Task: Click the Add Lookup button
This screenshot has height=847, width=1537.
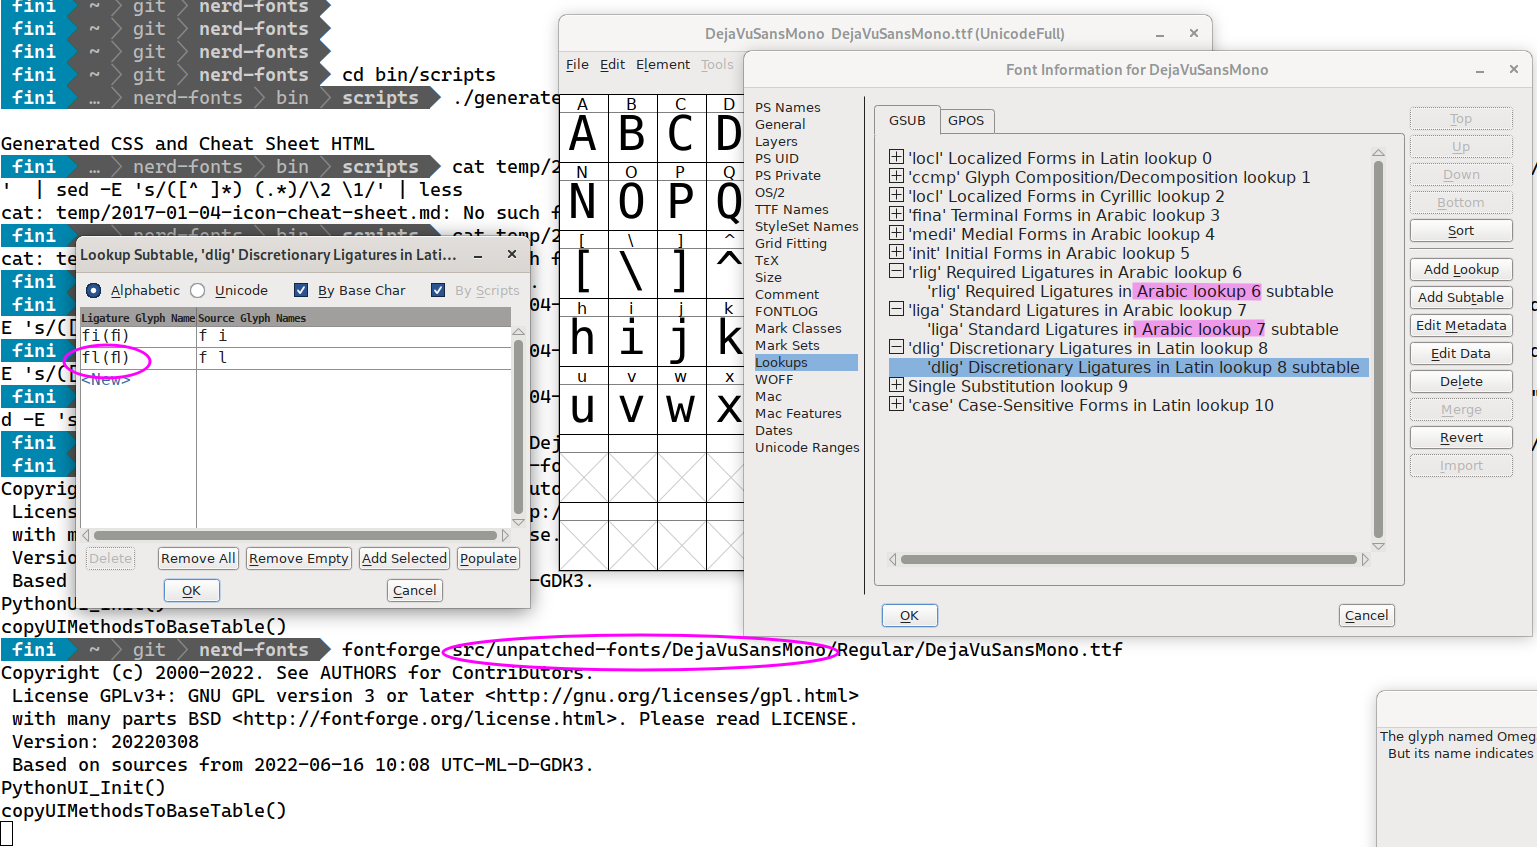Action: tap(1460, 269)
